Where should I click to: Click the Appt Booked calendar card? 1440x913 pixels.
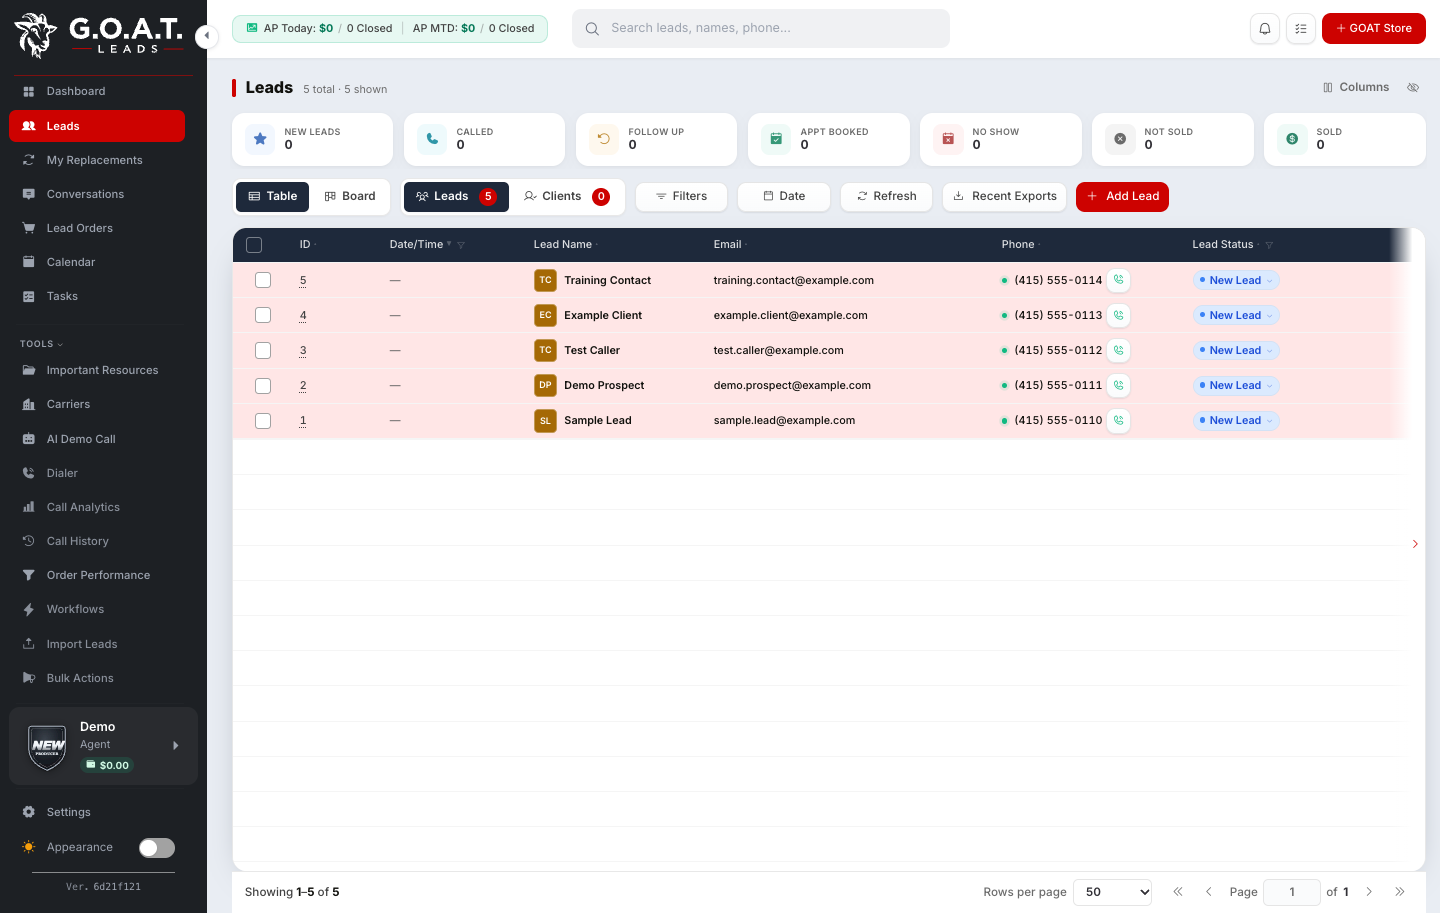[828, 139]
